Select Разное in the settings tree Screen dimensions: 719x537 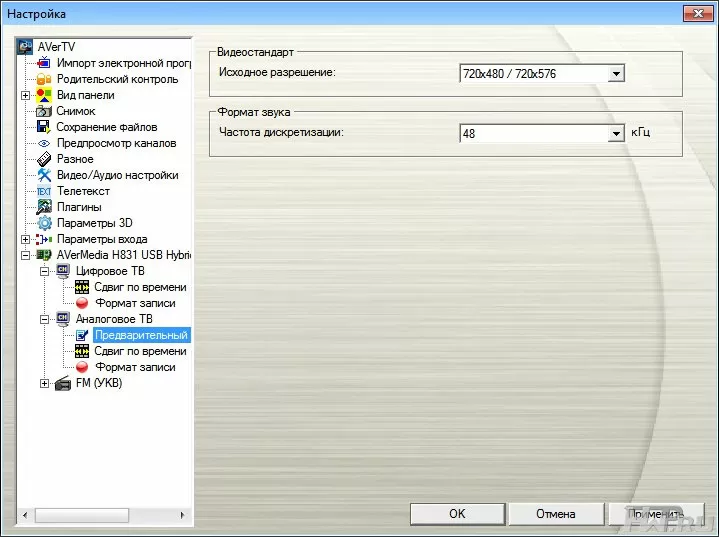[75, 159]
